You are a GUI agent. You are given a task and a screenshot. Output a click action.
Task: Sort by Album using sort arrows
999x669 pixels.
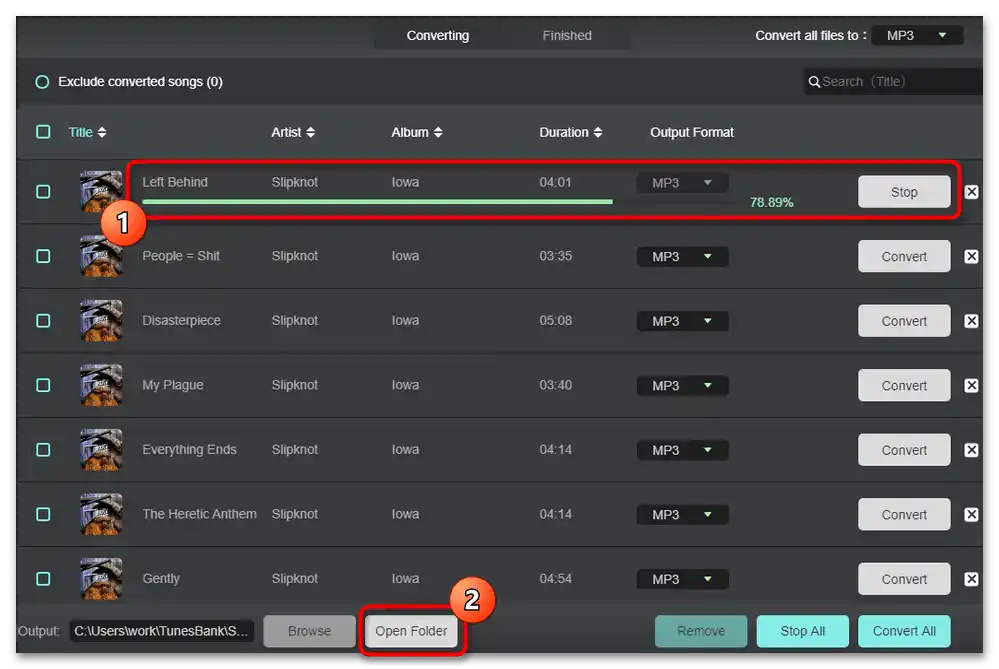pos(438,132)
